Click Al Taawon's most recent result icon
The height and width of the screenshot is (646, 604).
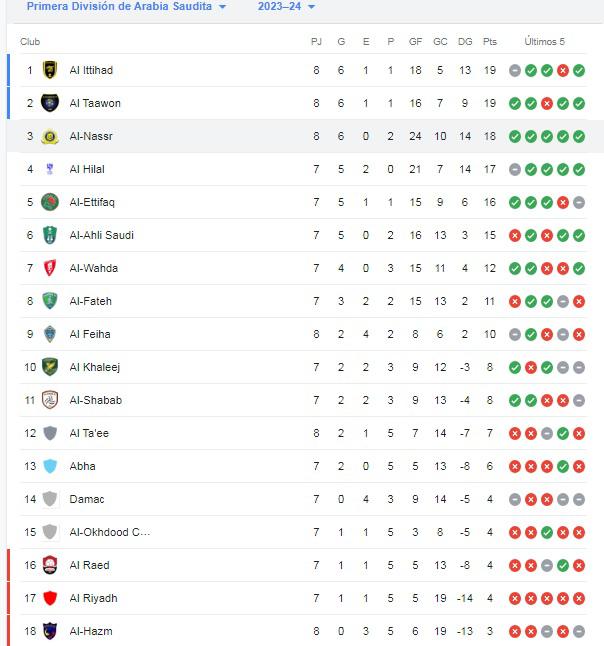(x=579, y=103)
